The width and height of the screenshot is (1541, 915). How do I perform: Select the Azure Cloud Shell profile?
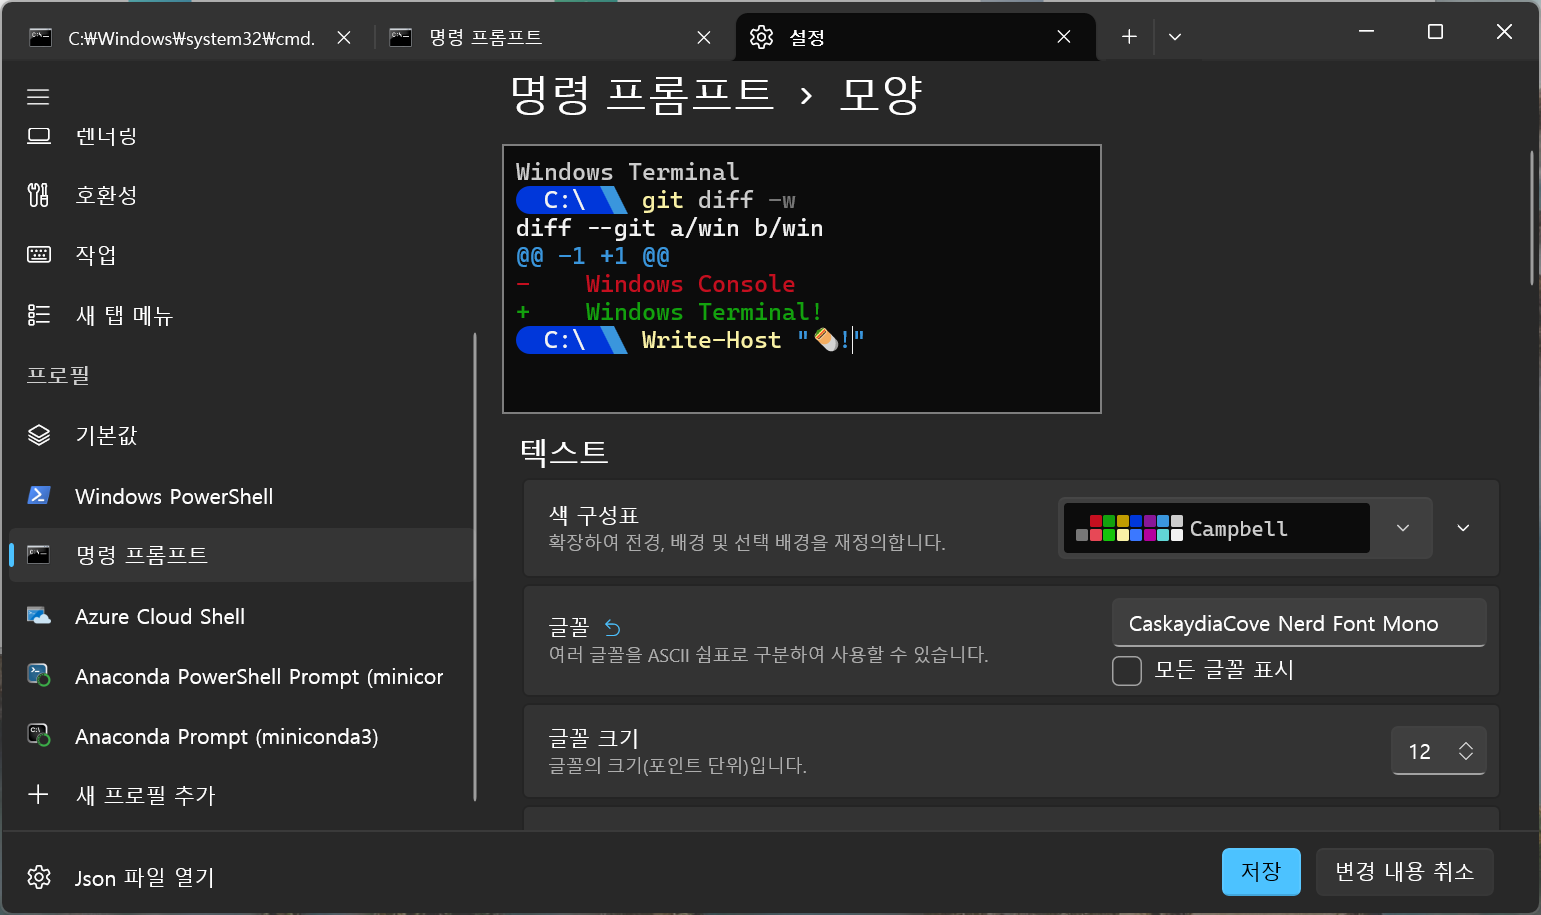pyautogui.click(x=240, y=616)
